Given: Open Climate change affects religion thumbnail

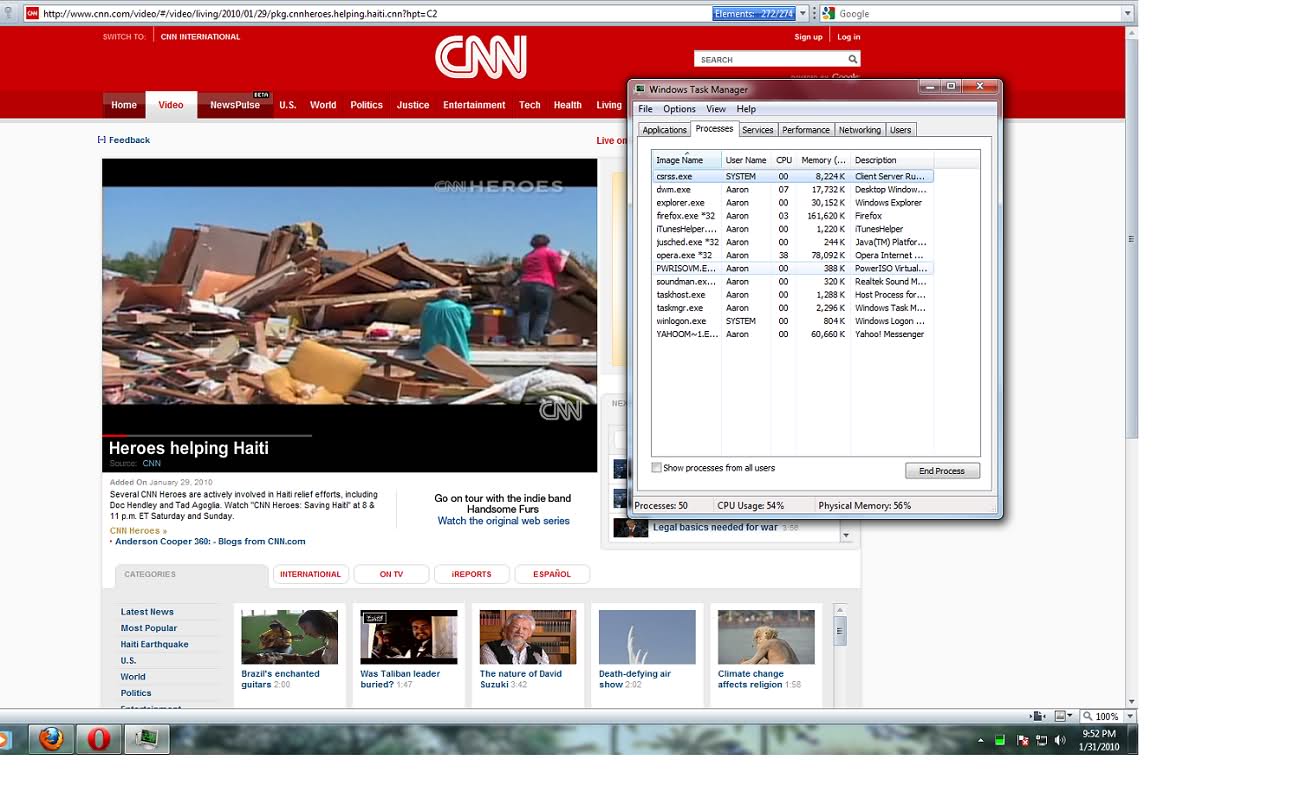Looking at the screenshot, I should [x=766, y=637].
